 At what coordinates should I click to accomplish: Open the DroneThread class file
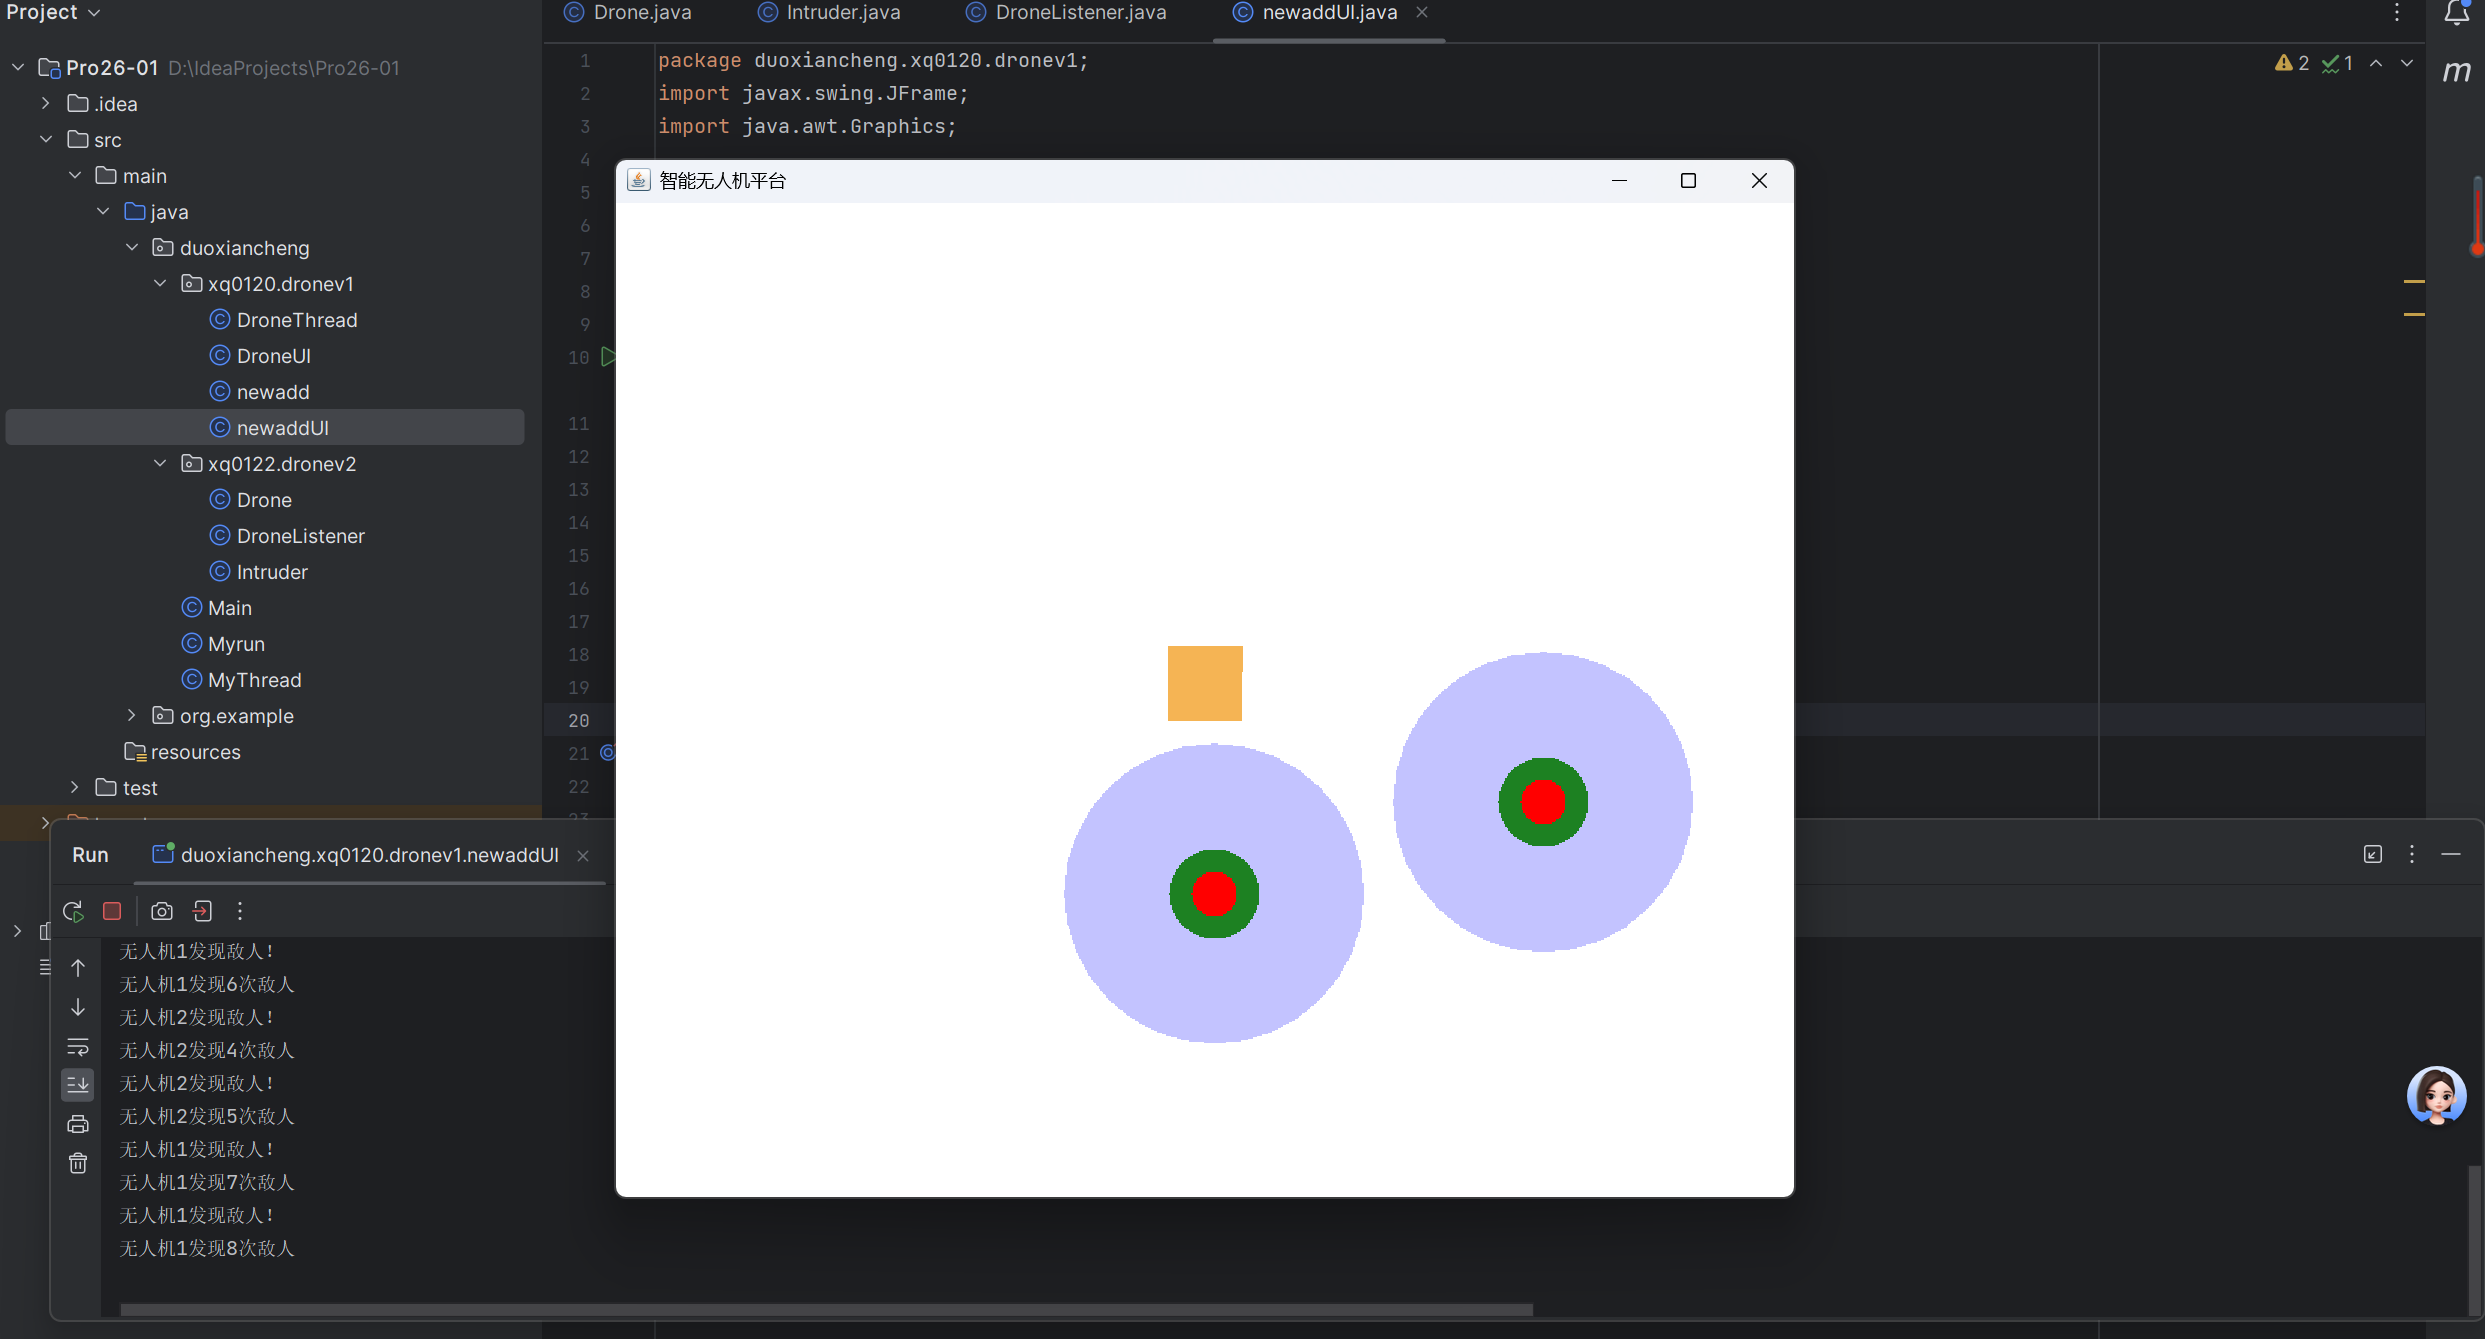pos(296,320)
